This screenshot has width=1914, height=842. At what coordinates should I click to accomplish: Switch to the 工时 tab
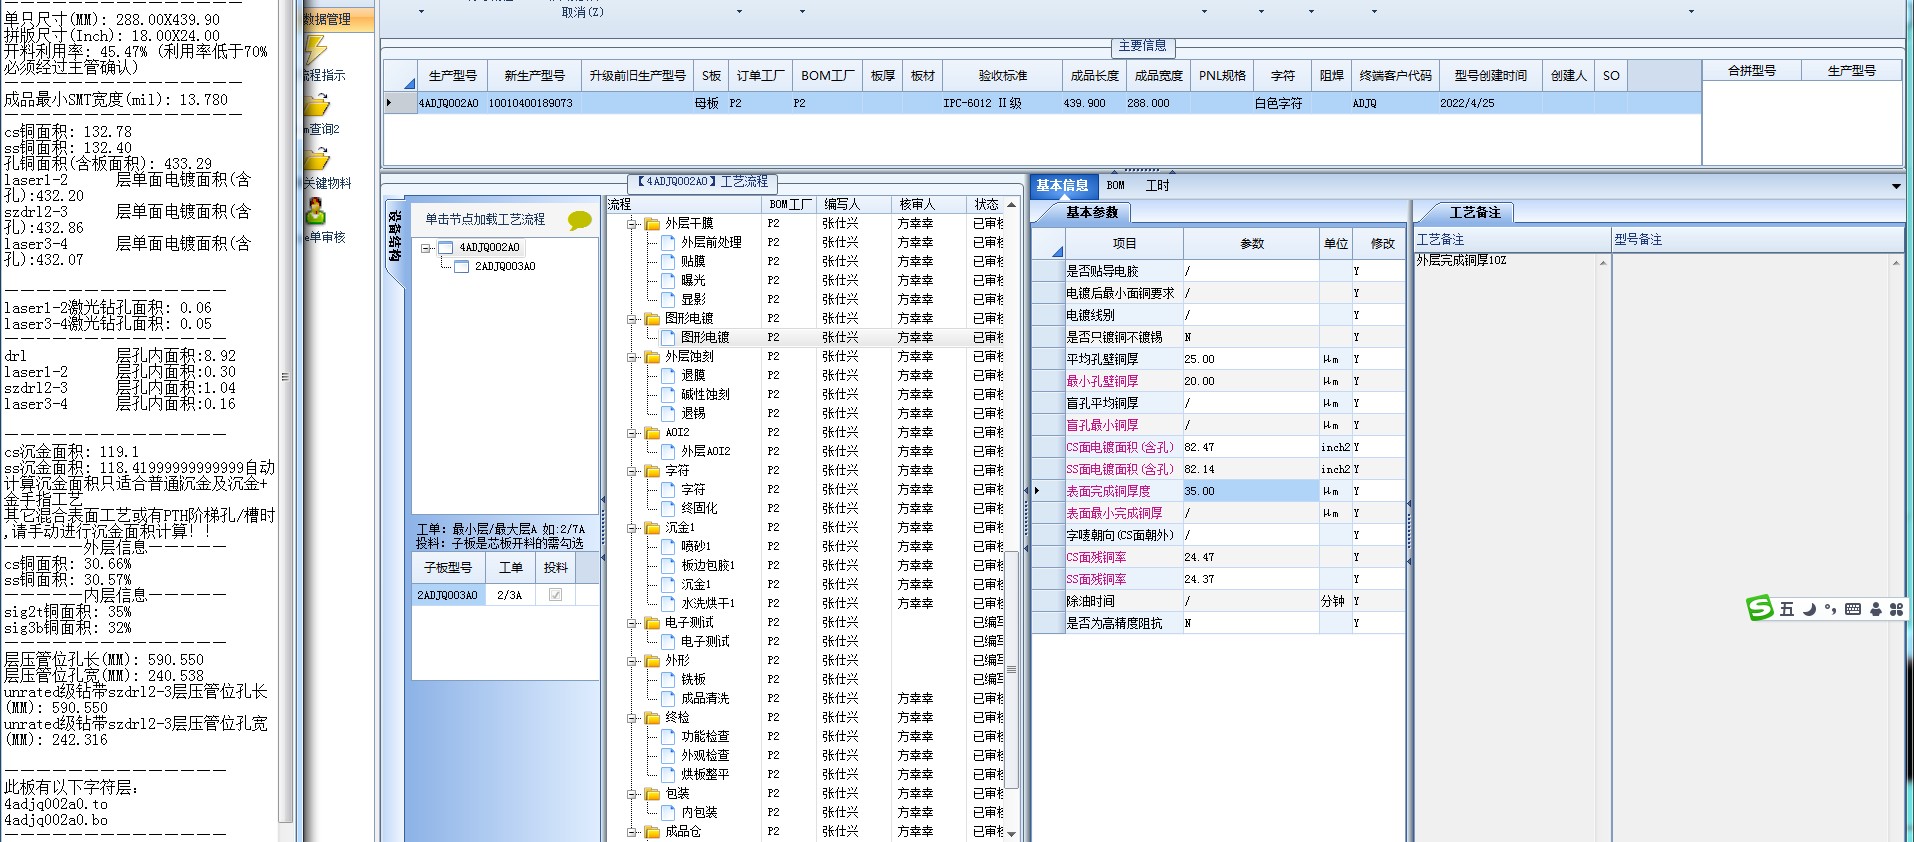point(1157,186)
